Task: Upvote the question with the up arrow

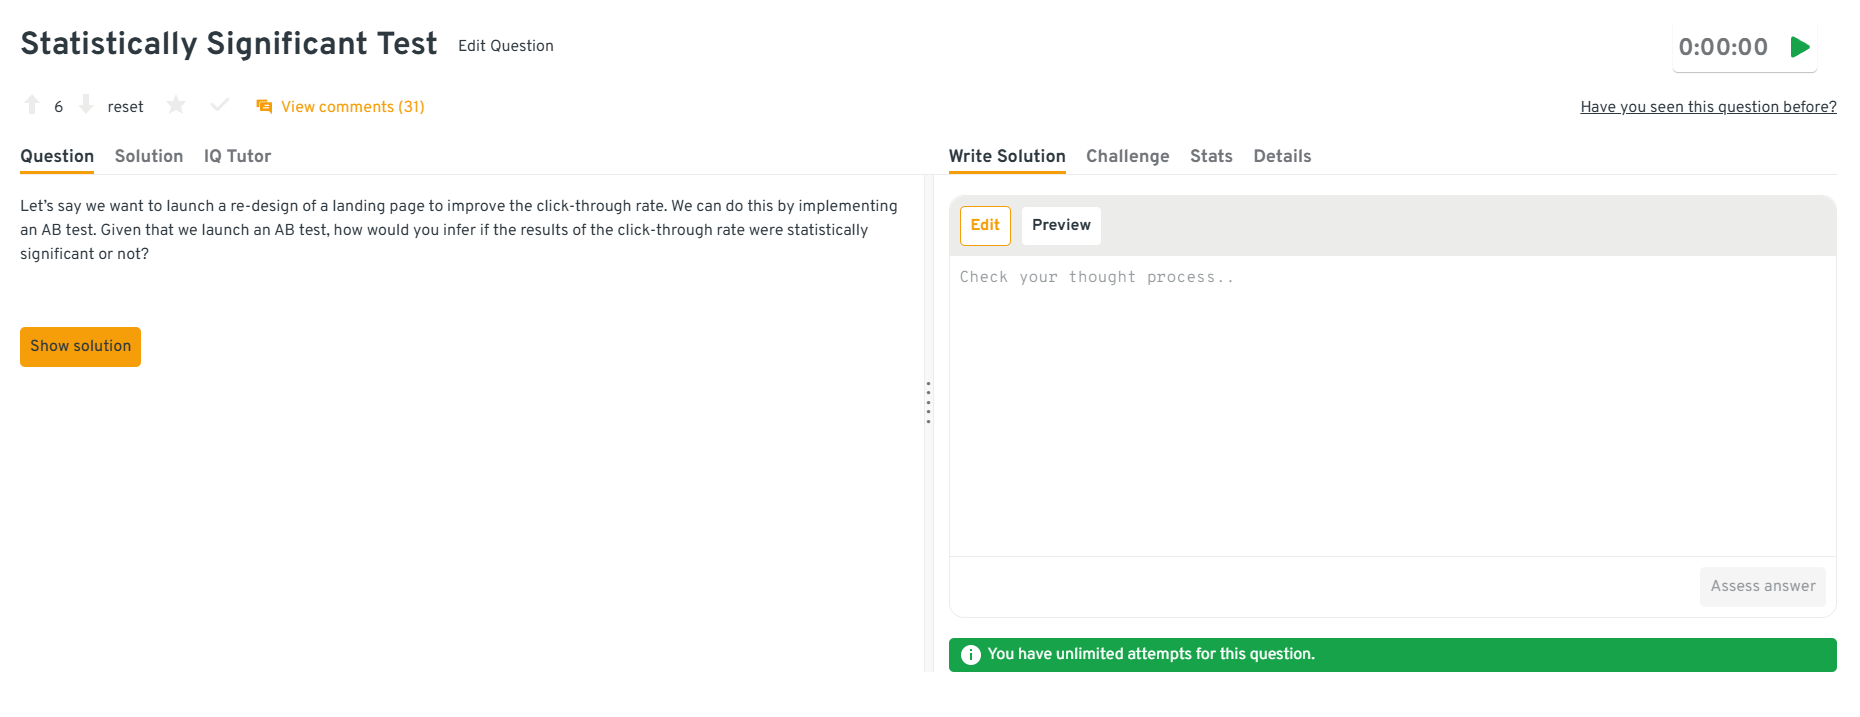Action: [32, 105]
